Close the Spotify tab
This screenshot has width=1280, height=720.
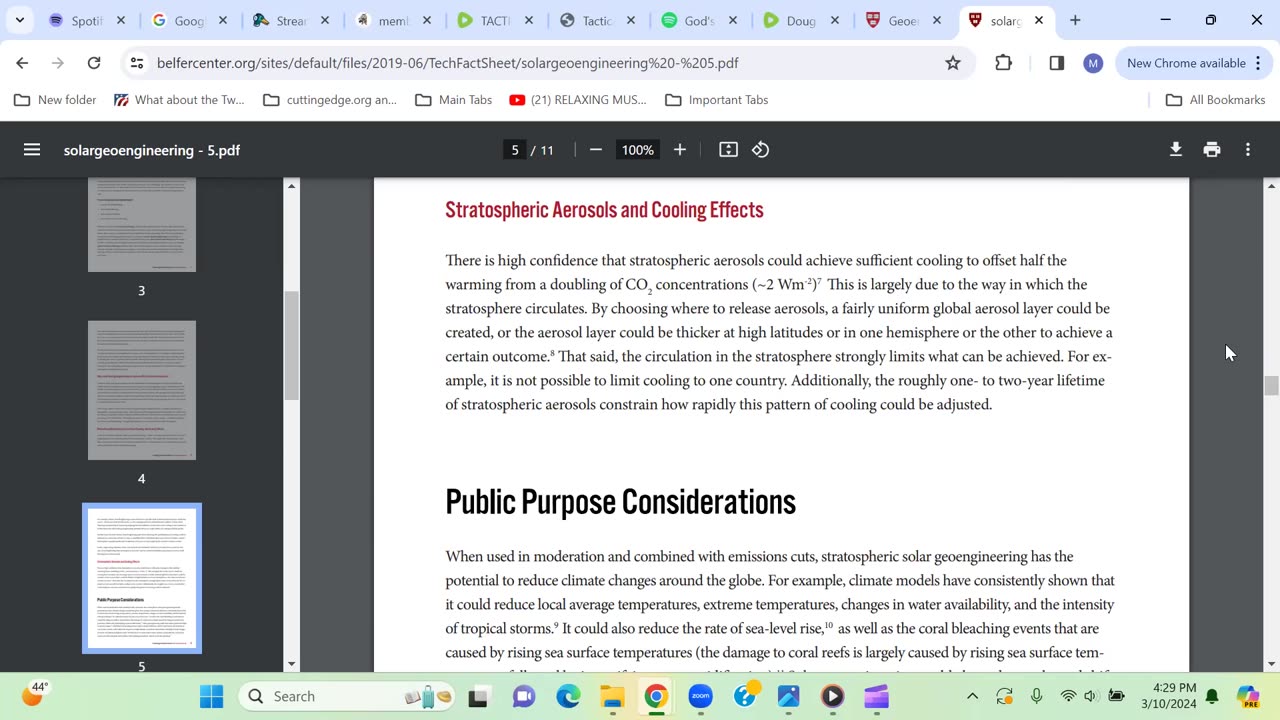[121, 20]
